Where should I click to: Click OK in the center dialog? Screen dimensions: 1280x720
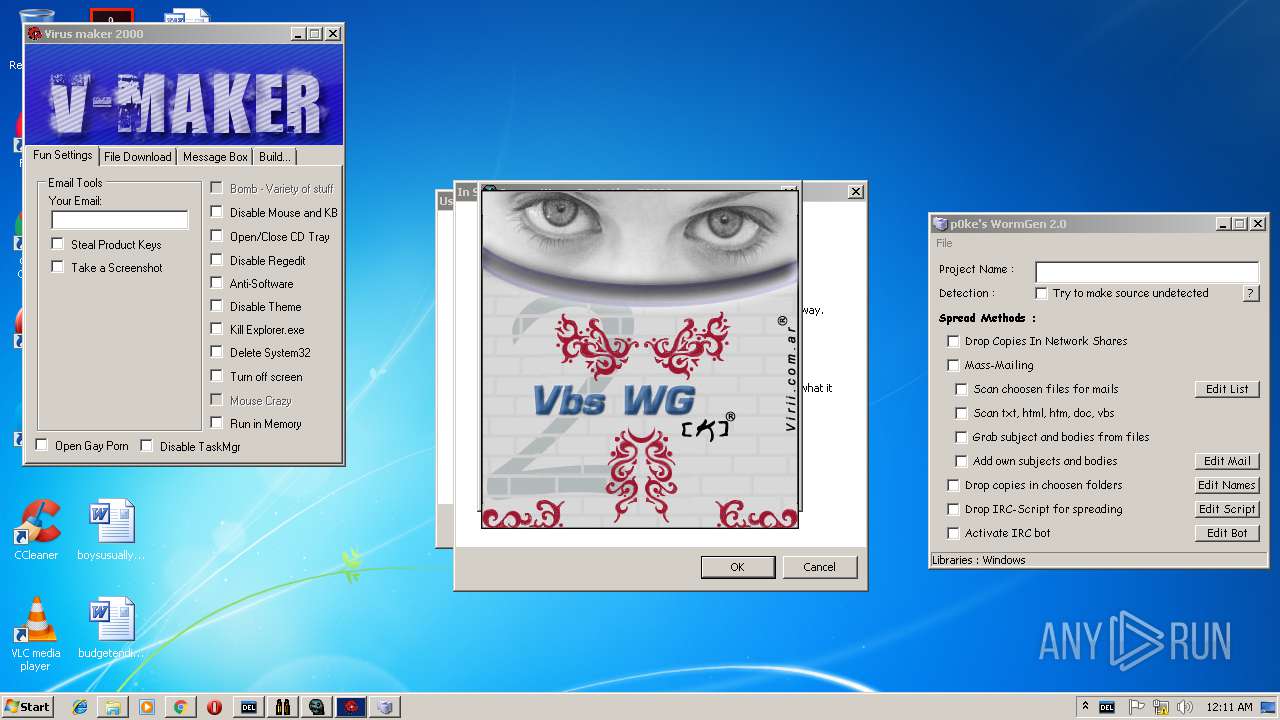(x=737, y=567)
